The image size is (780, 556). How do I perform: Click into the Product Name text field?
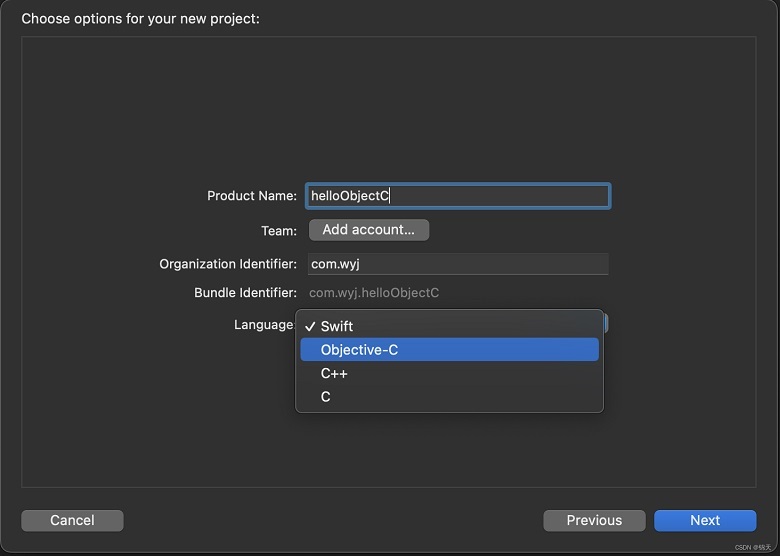(x=458, y=196)
